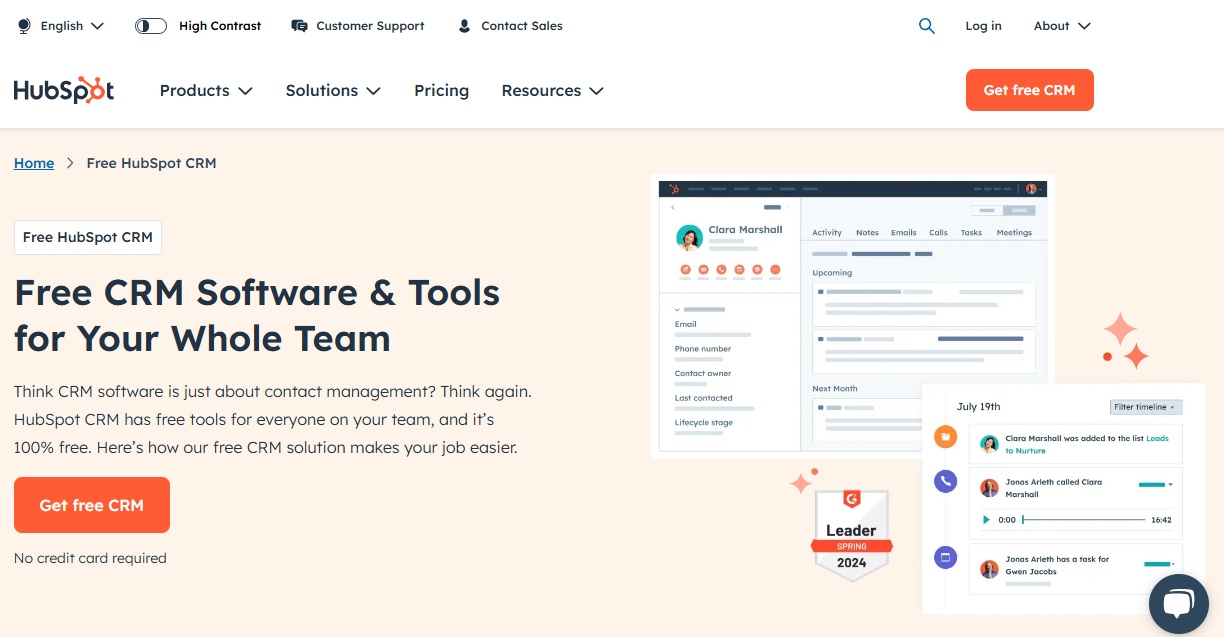Click the 'Lifecycle stage' field label
Image resolution: width=1224 pixels, height=637 pixels.
tap(704, 423)
